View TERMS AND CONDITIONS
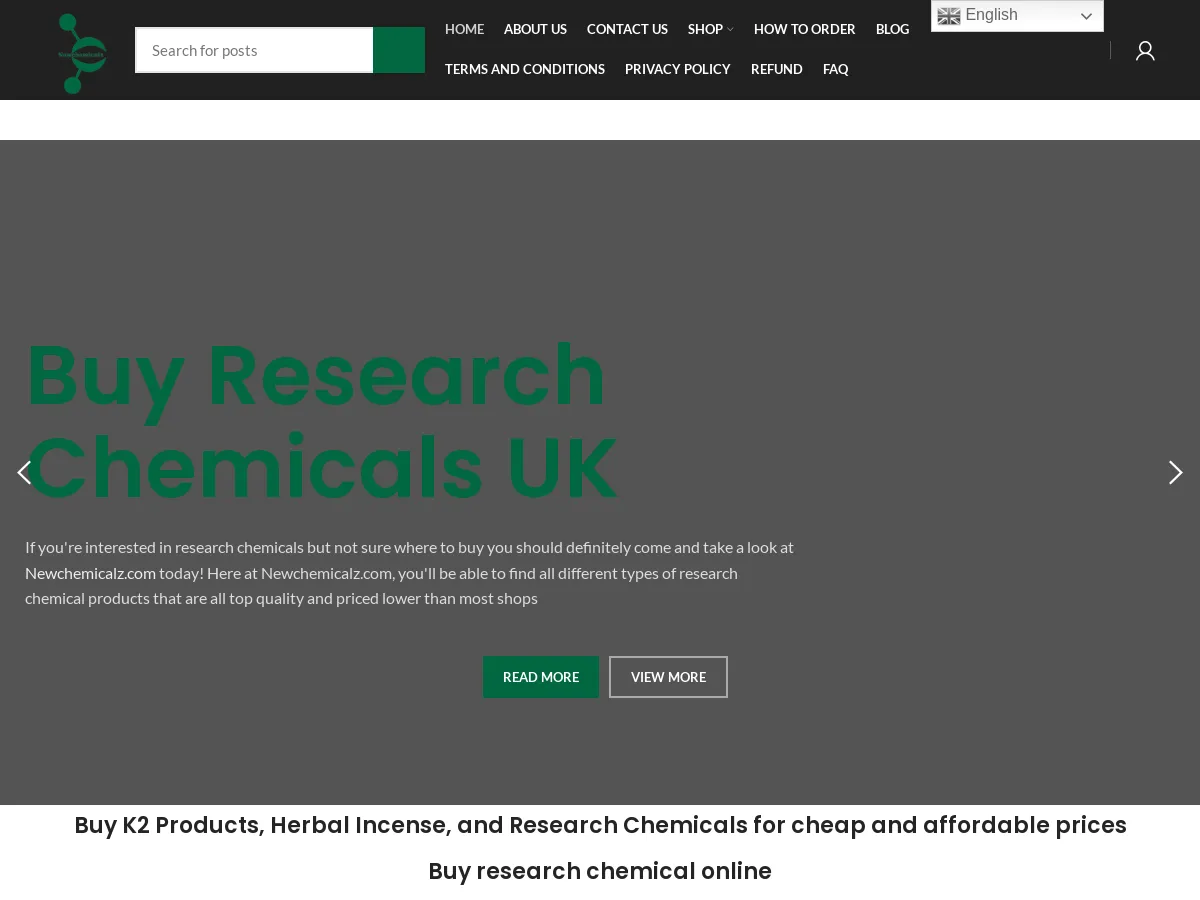This screenshot has width=1200, height=900. click(x=525, y=69)
